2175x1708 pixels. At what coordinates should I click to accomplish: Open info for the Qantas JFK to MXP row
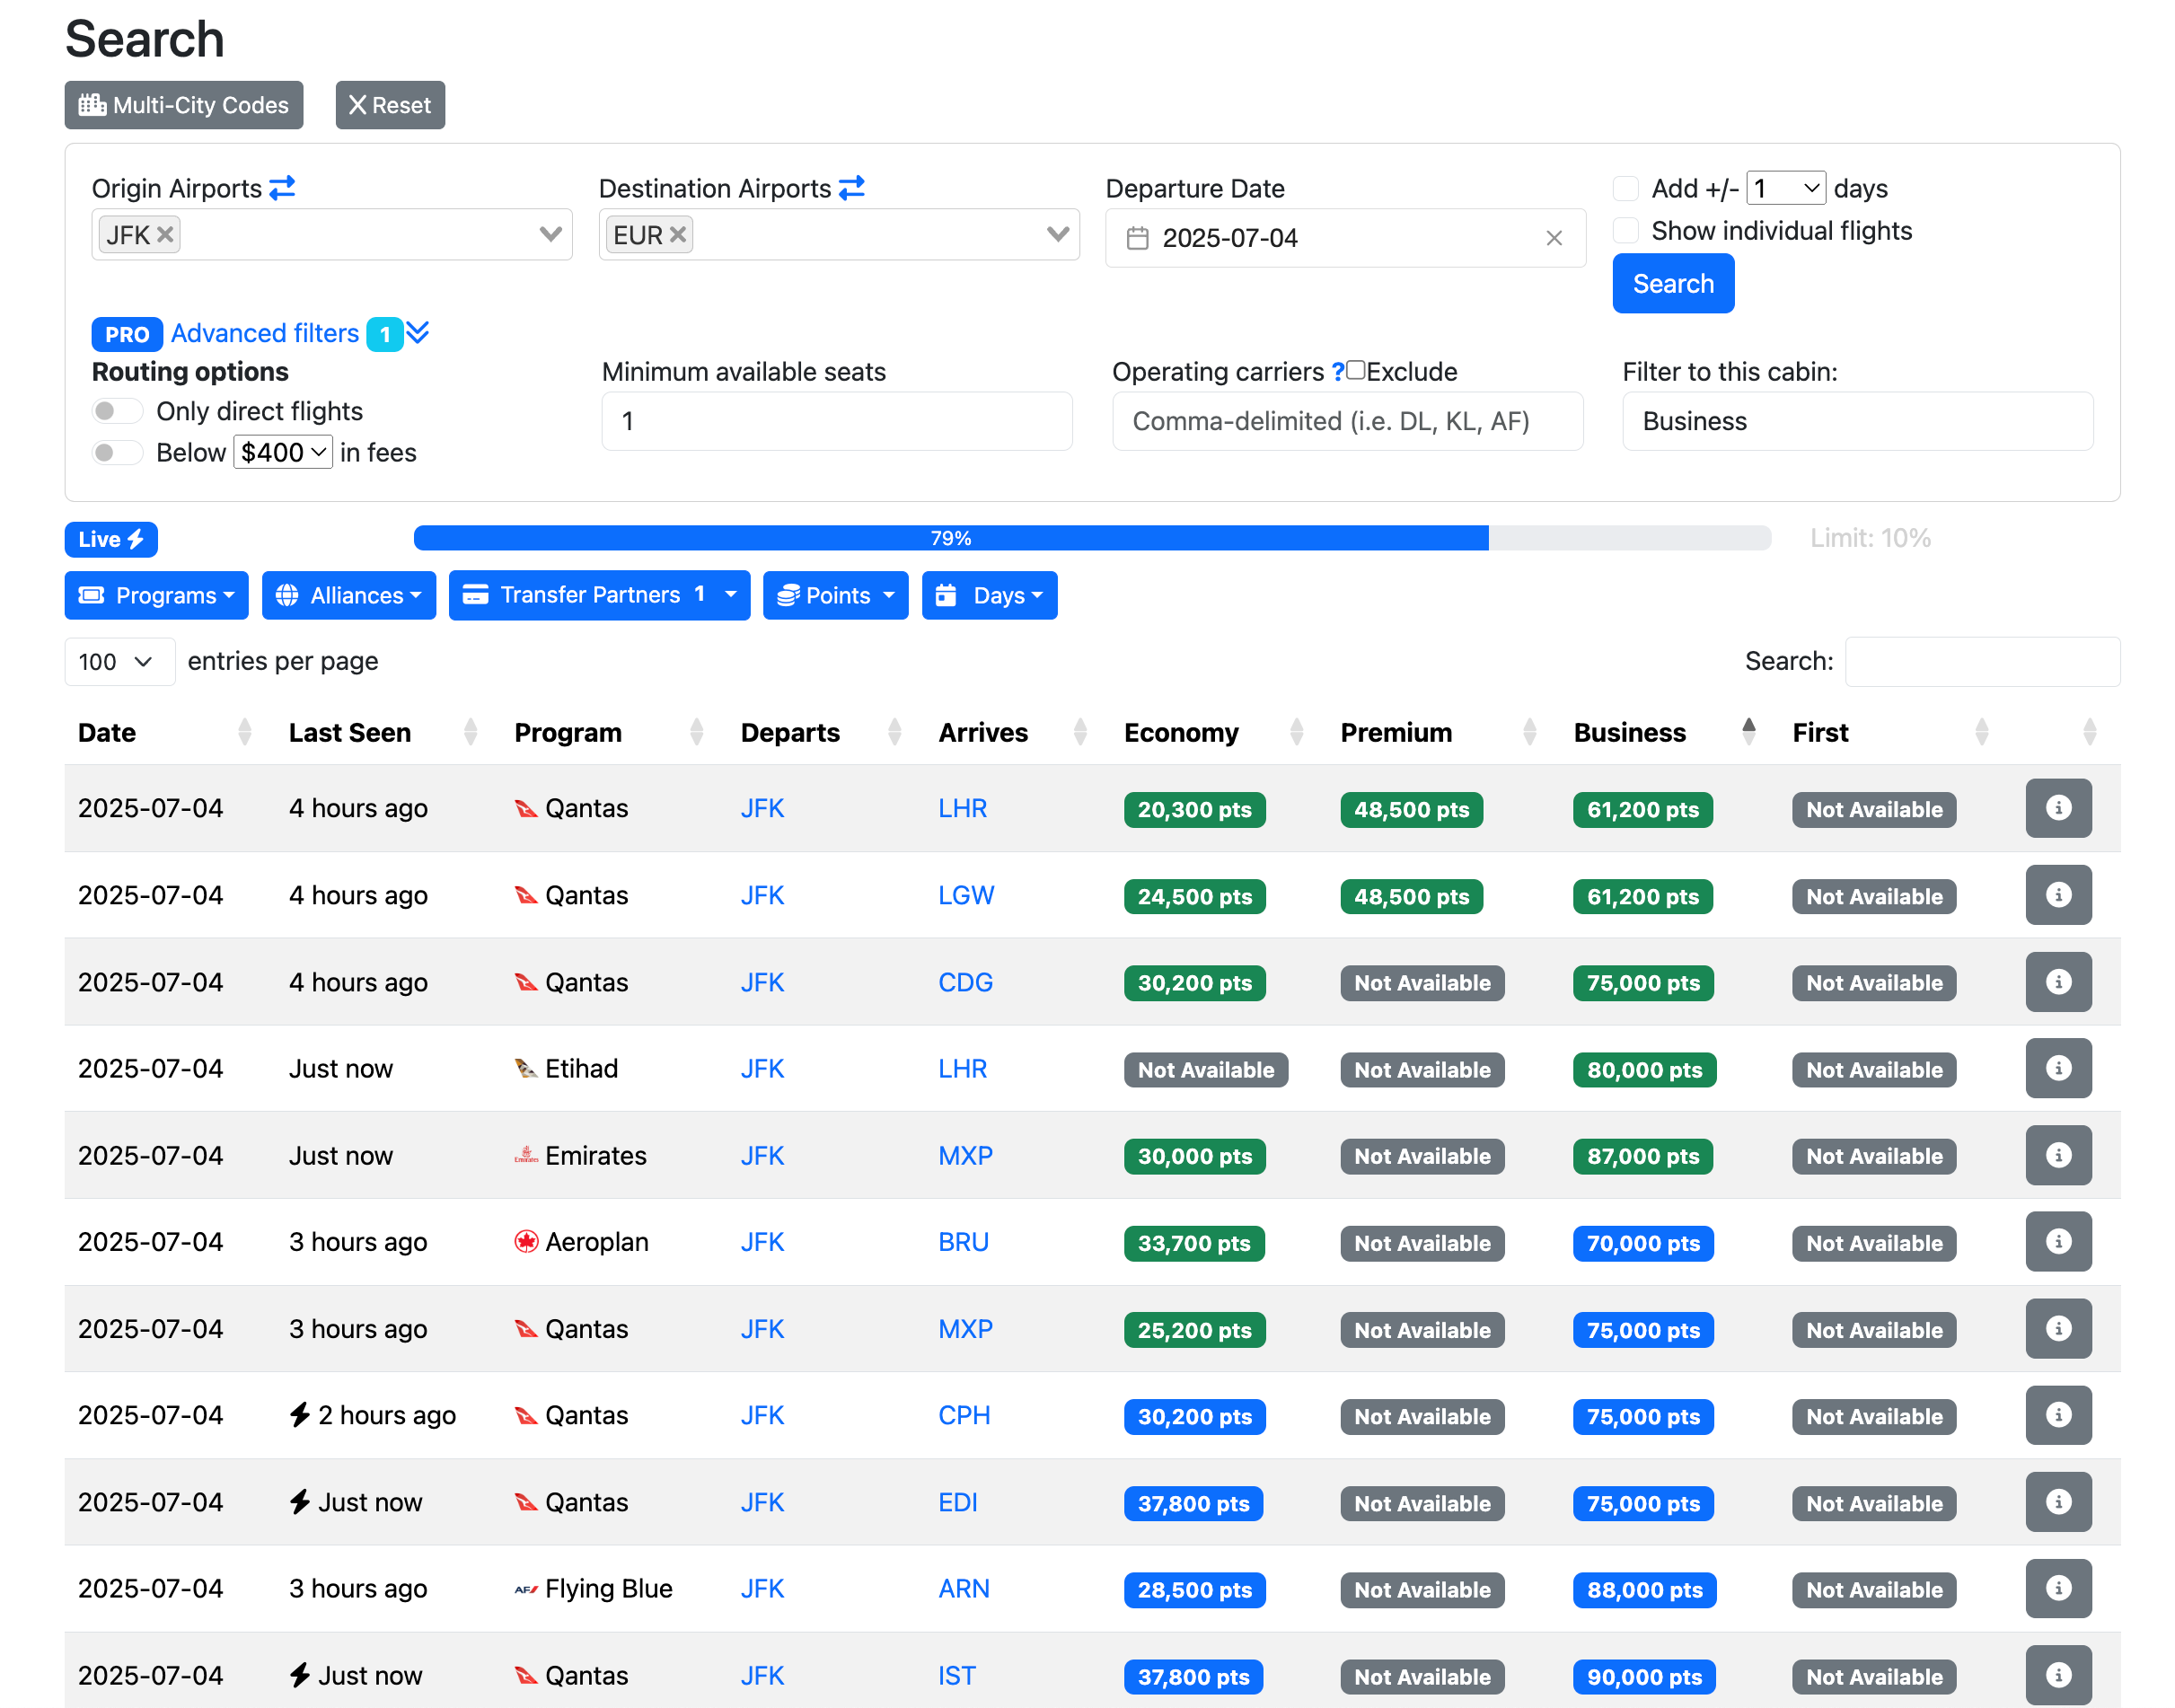[x=2058, y=1329]
